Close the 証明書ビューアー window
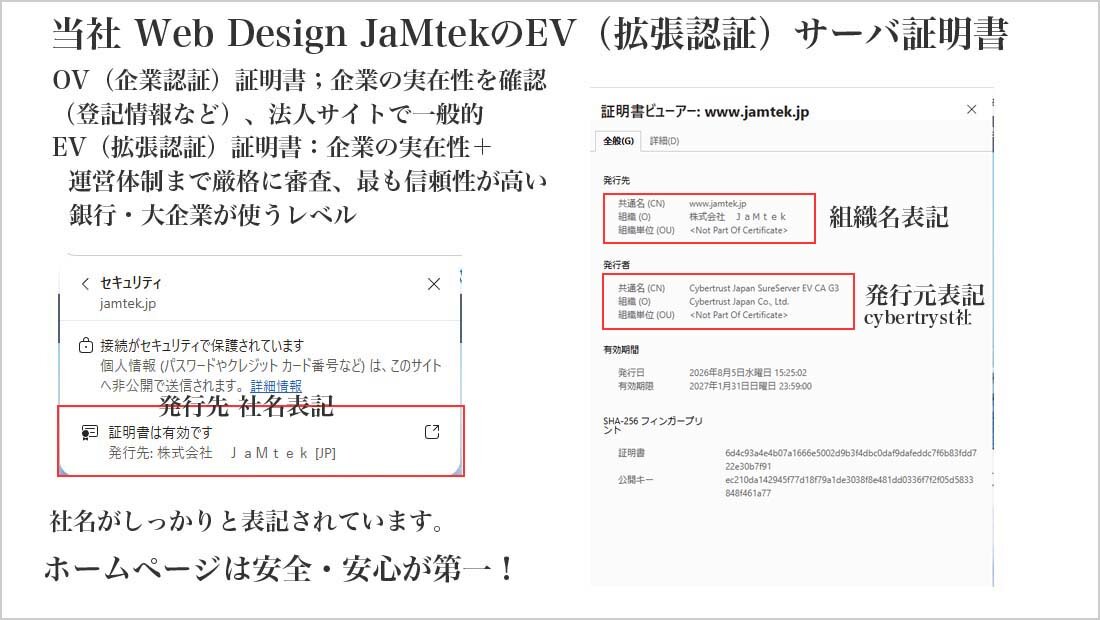This screenshot has height=620, width=1100. [x=972, y=109]
